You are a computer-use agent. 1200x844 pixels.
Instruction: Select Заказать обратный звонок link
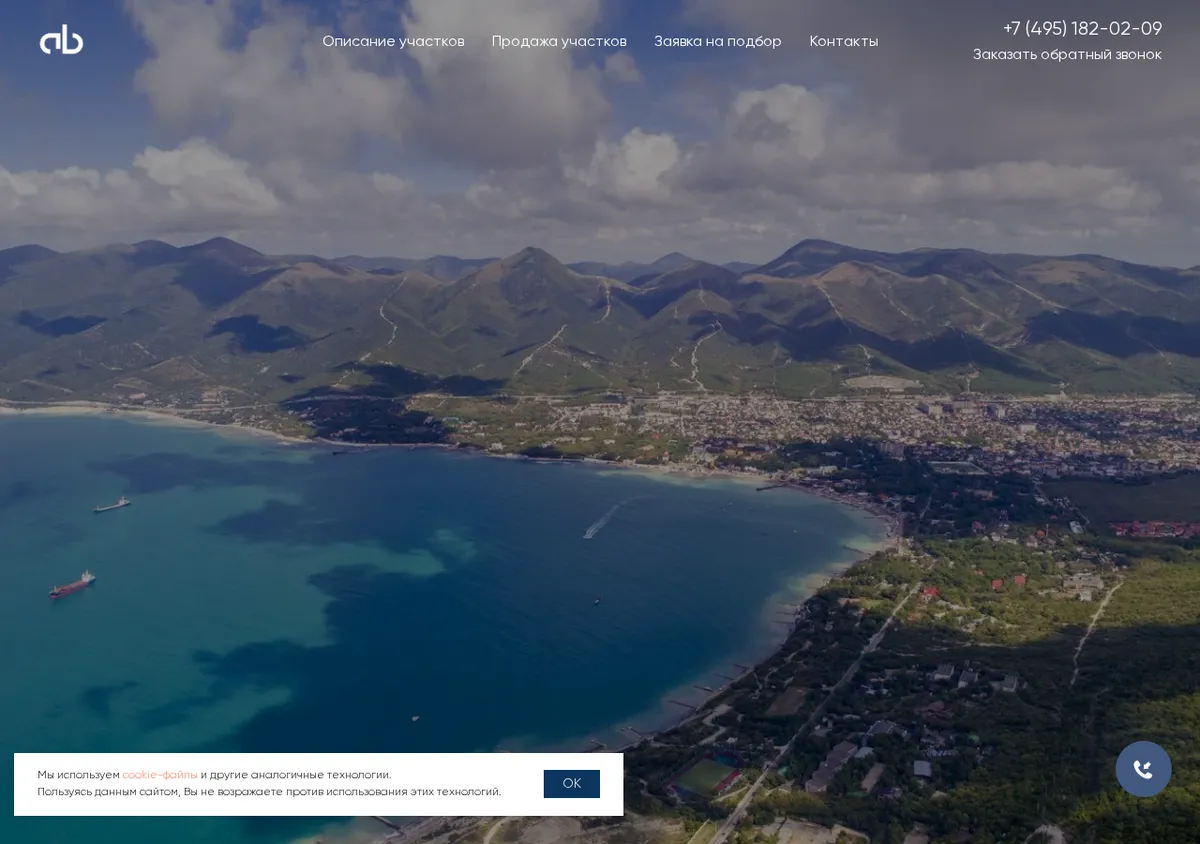pos(1067,54)
